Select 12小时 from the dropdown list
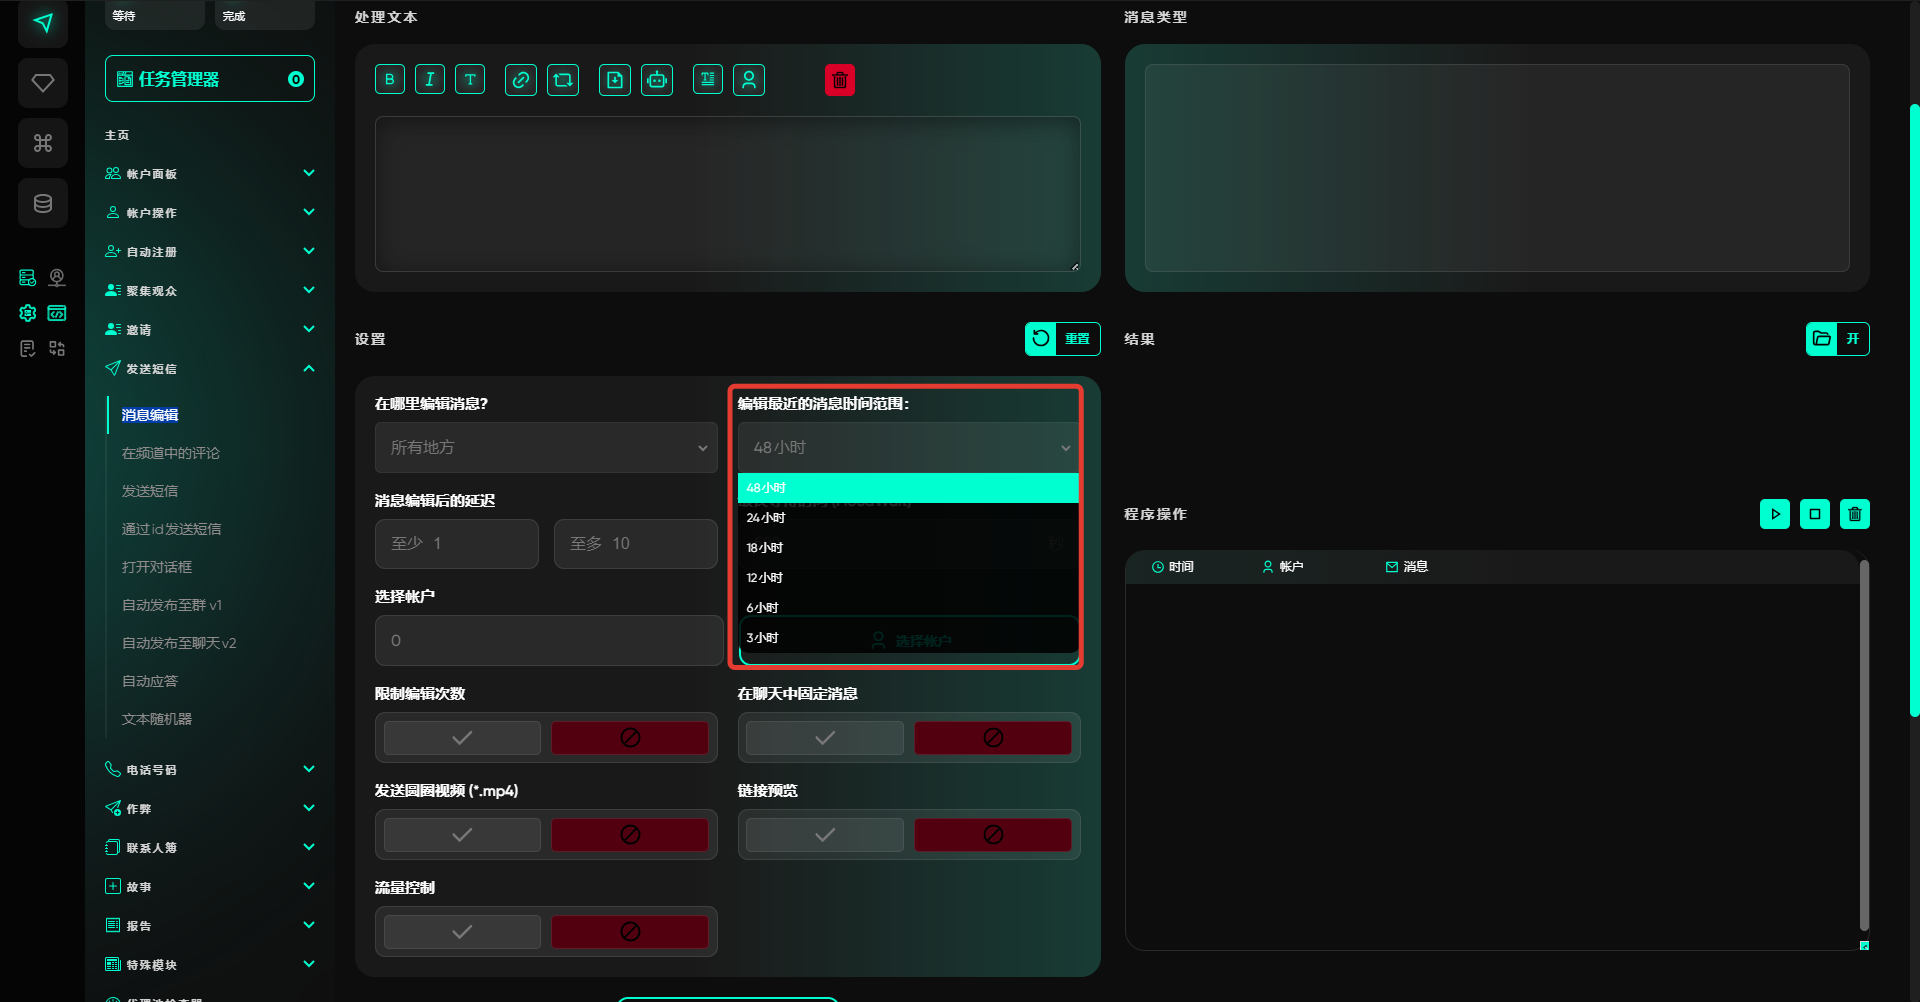The height and width of the screenshot is (1002, 1920). pos(765,578)
